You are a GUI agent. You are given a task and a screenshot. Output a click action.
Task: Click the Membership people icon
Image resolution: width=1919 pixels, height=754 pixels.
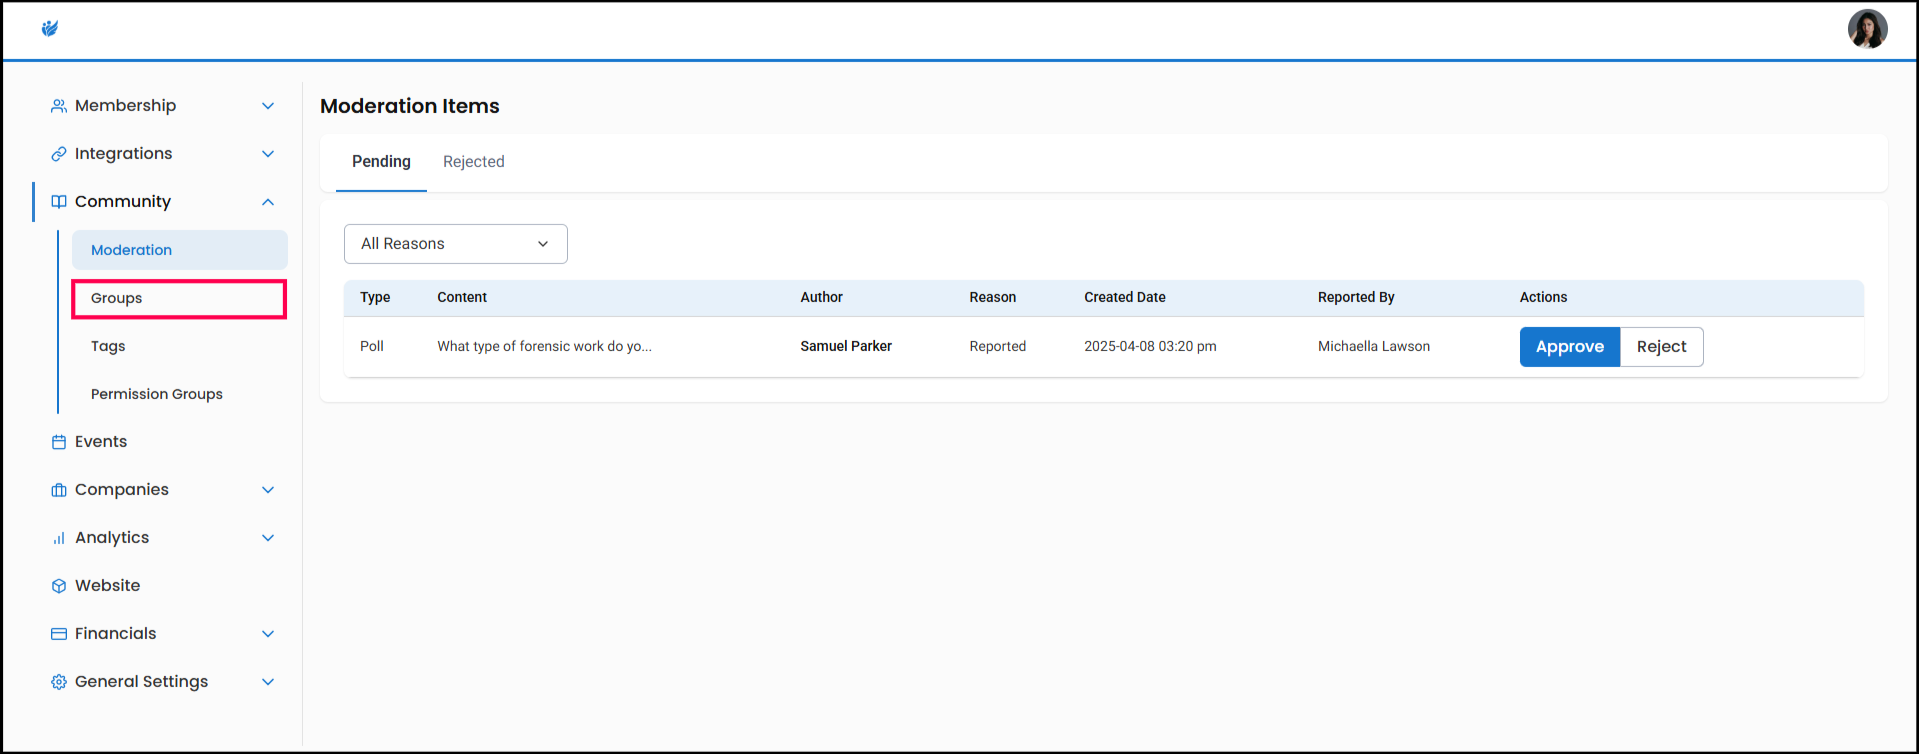click(59, 106)
